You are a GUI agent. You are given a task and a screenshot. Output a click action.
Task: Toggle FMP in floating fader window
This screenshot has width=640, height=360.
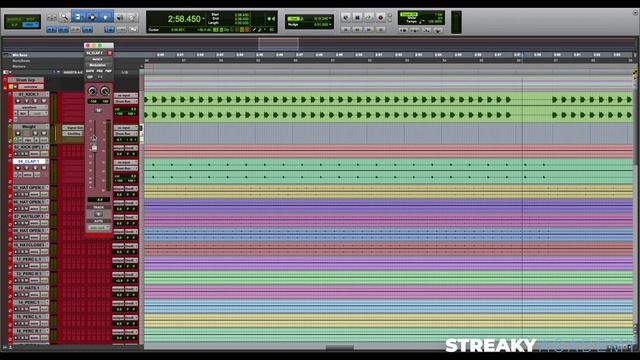tap(108, 71)
